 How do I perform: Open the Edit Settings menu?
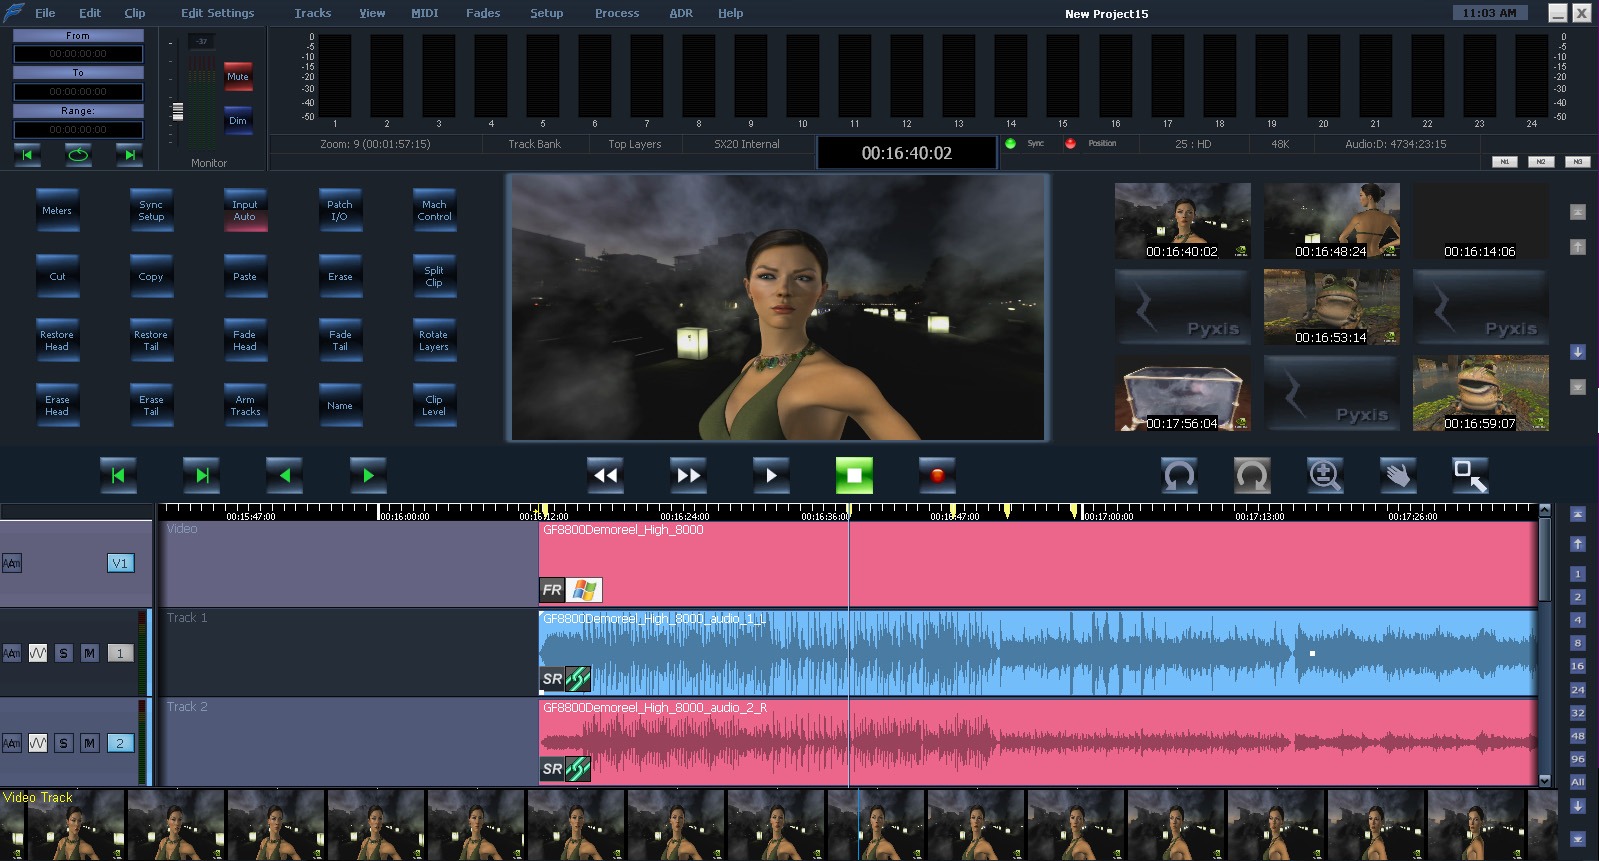point(217,13)
